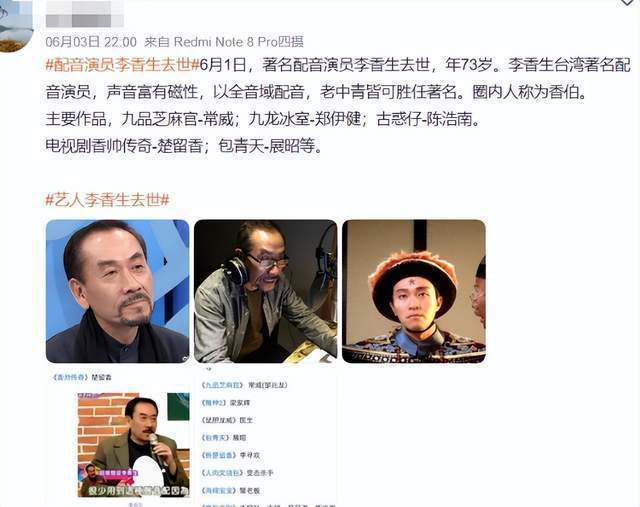
Task: Open the 《海绵宝宝》 list link
Action: click(x=220, y=490)
